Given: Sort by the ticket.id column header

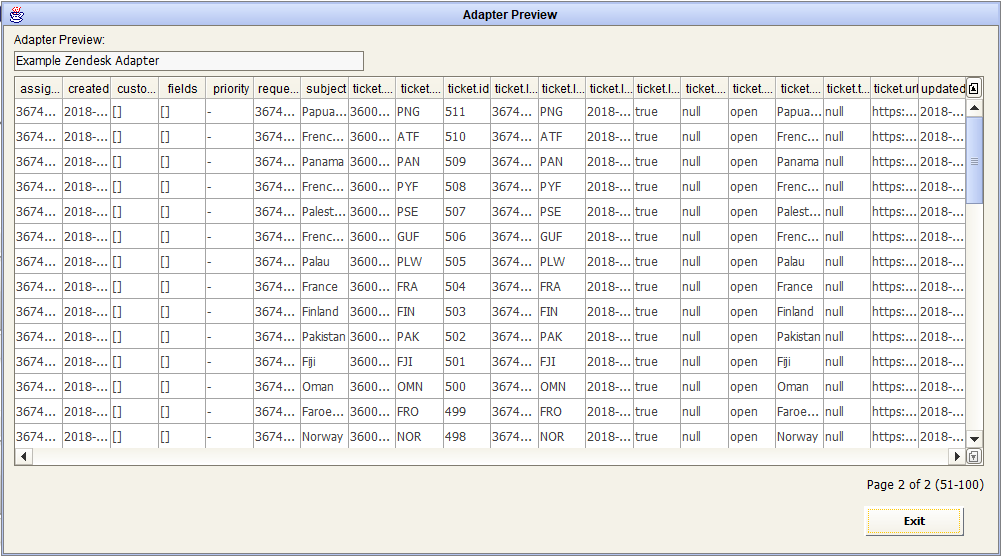Looking at the screenshot, I should [467, 88].
